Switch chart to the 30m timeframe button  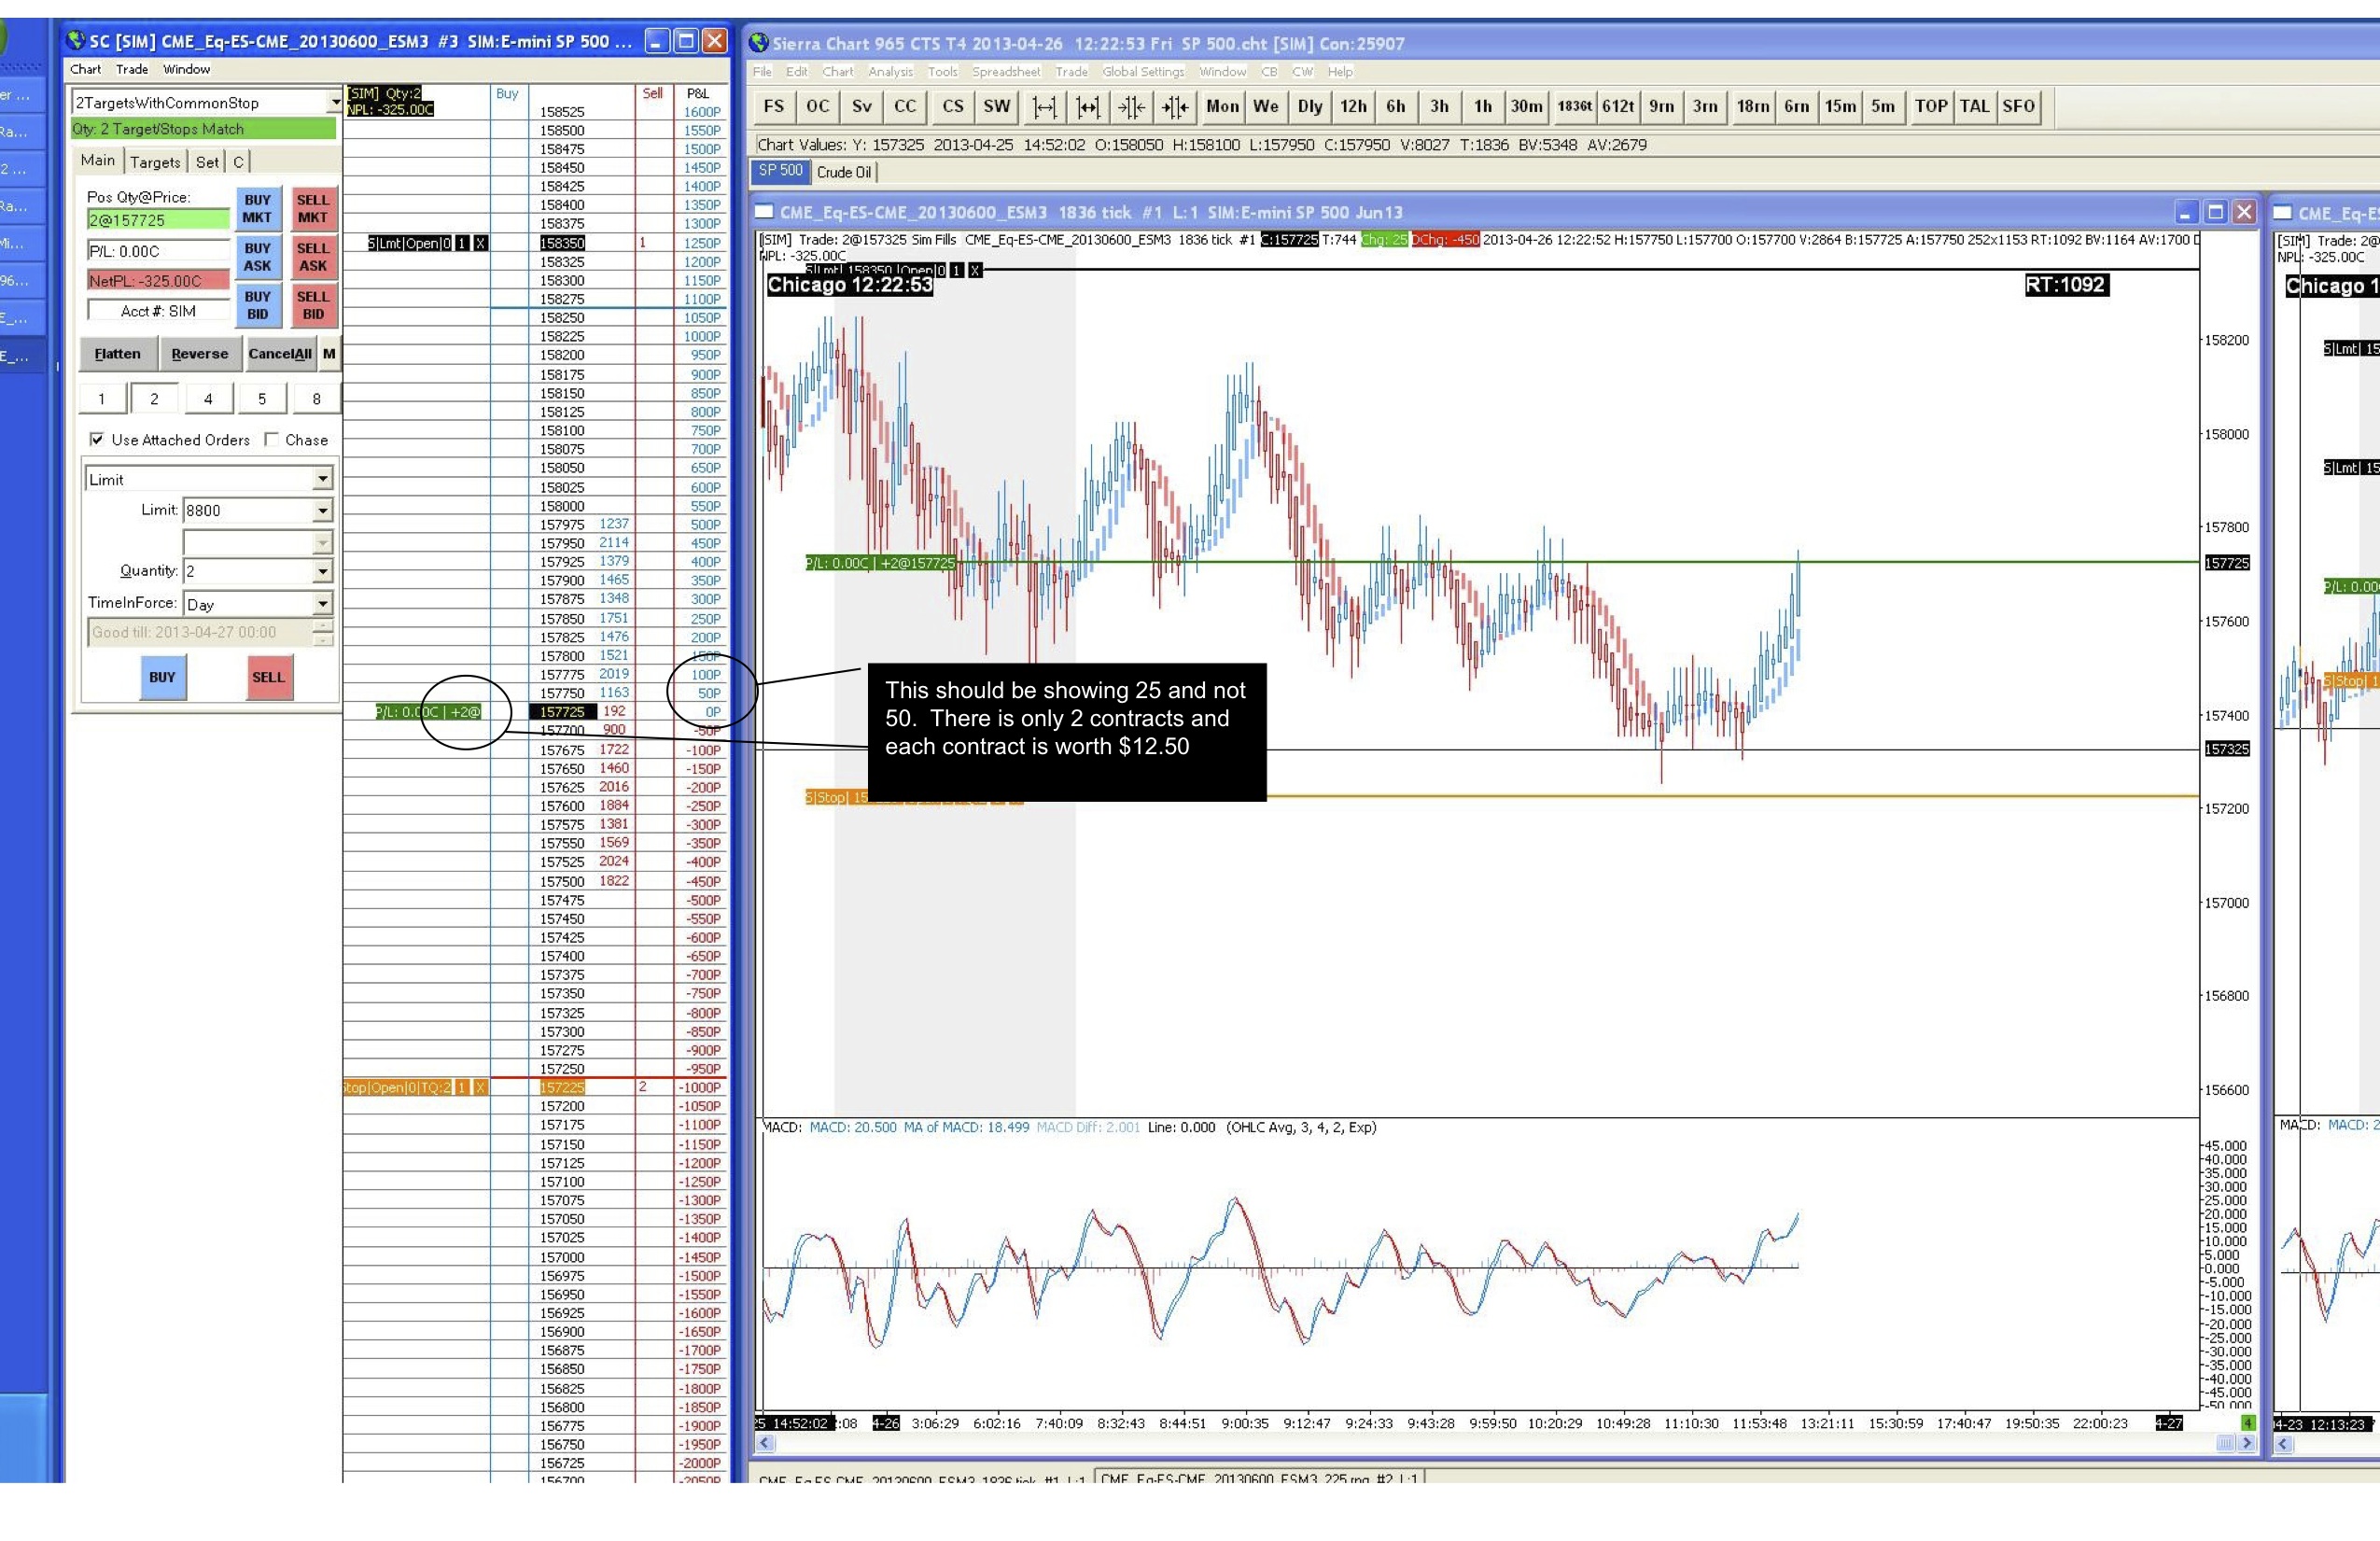pos(1525,106)
